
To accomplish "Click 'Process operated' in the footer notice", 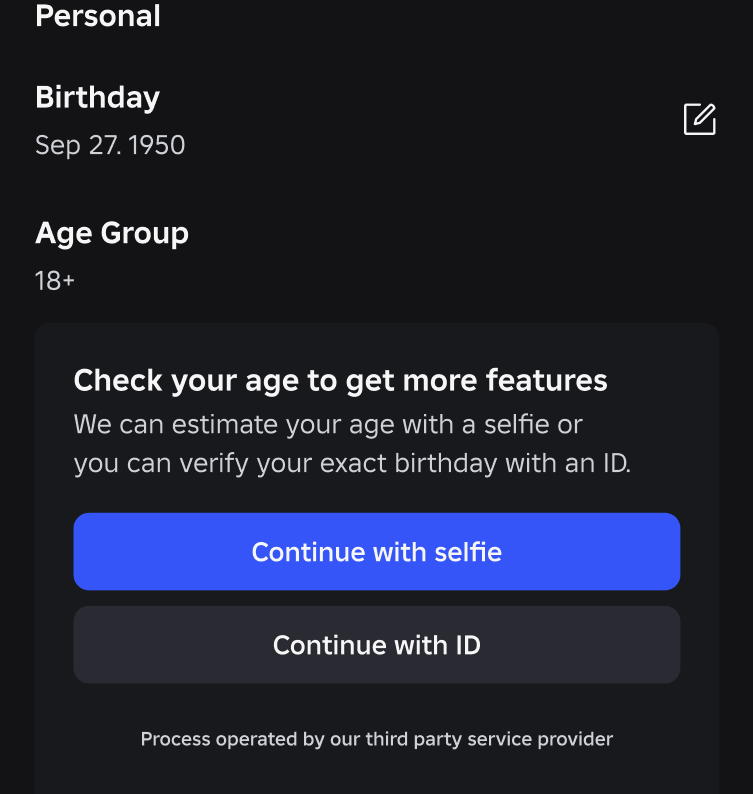I will 205,740.
